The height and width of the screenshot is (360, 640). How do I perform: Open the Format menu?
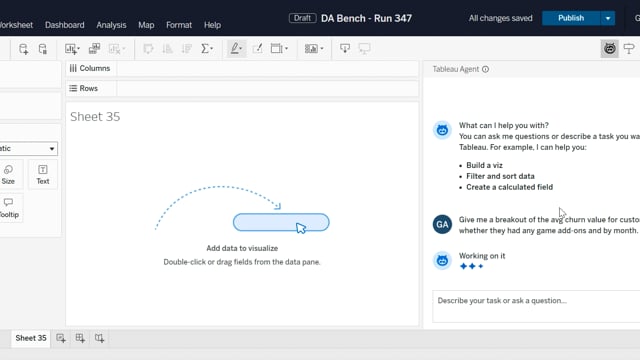[179, 25]
